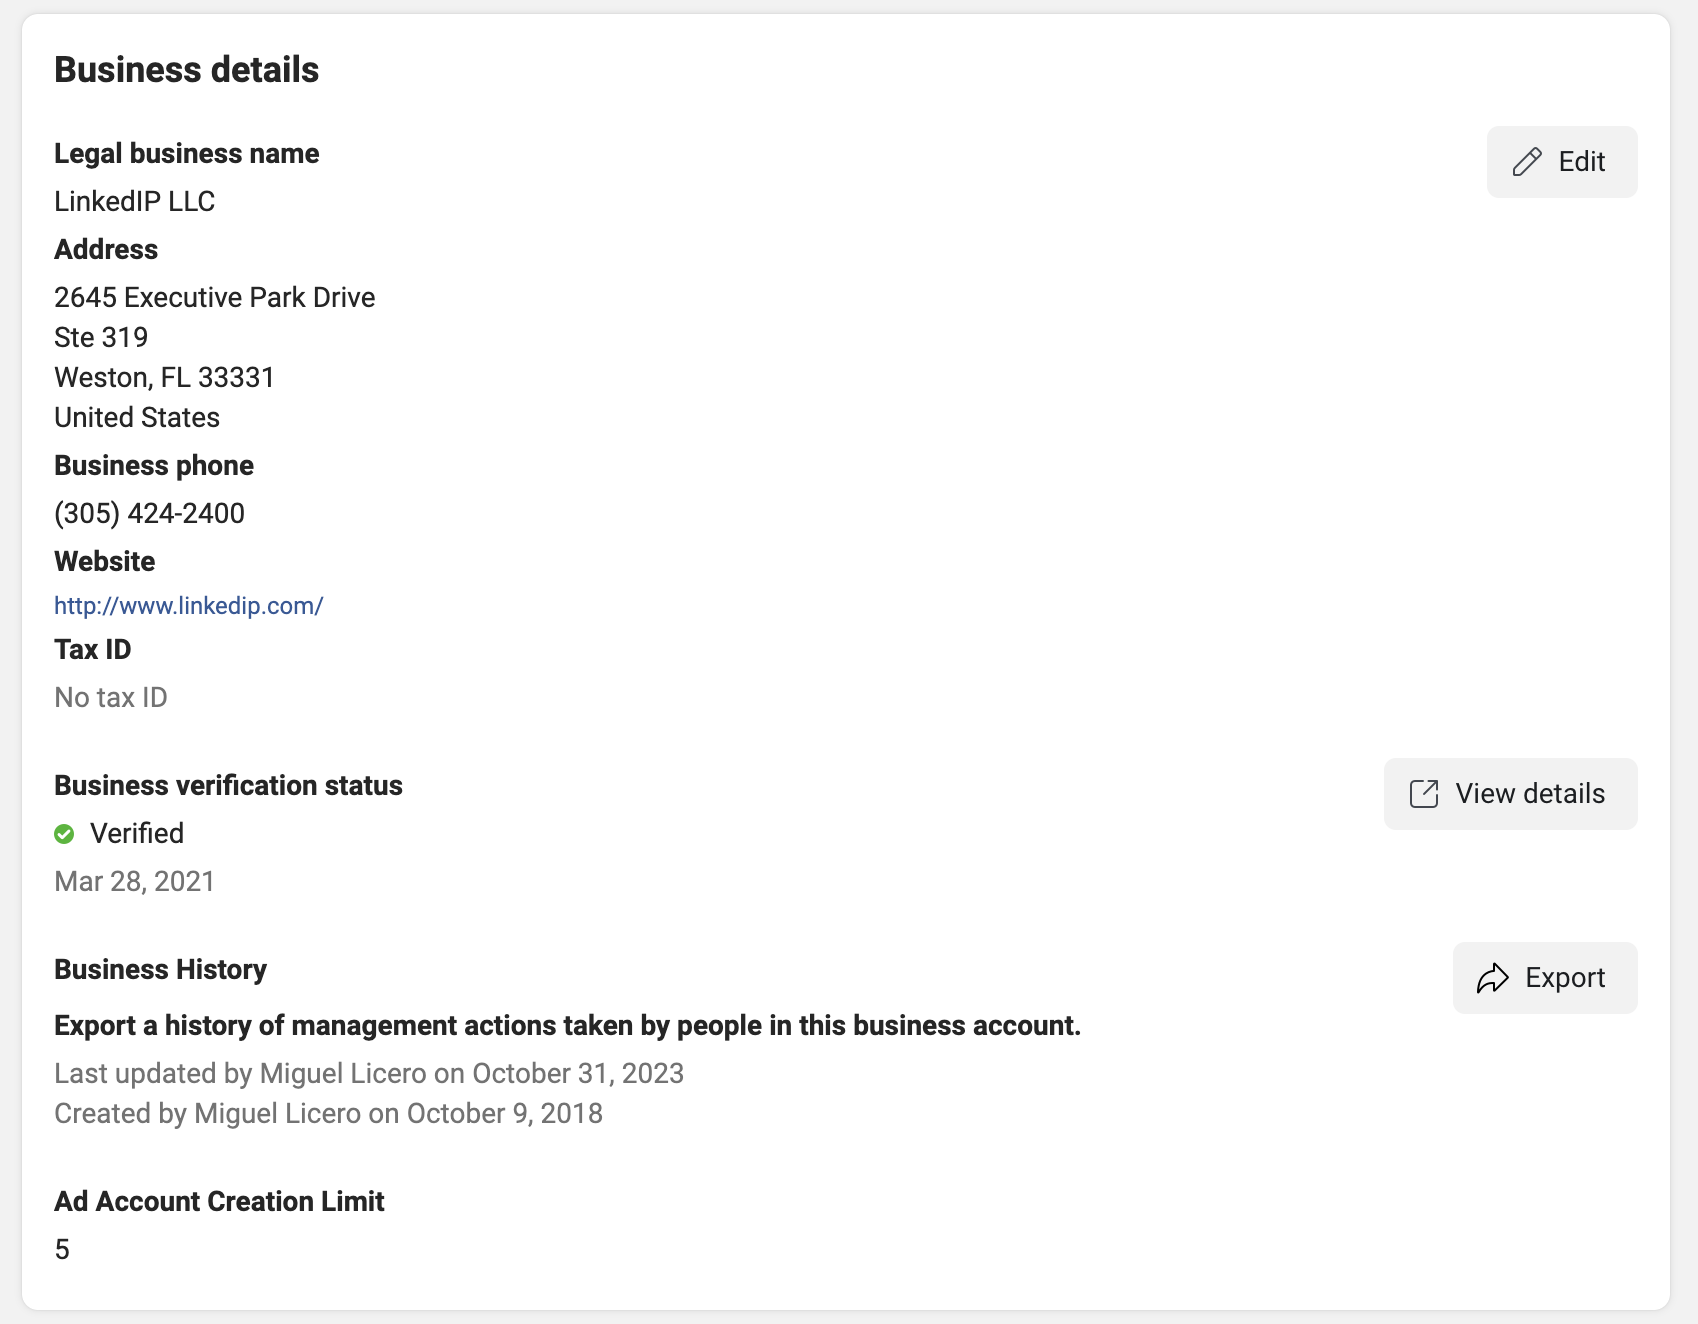Open View details for verification status
1698x1324 pixels.
(x=1510, y=794)
